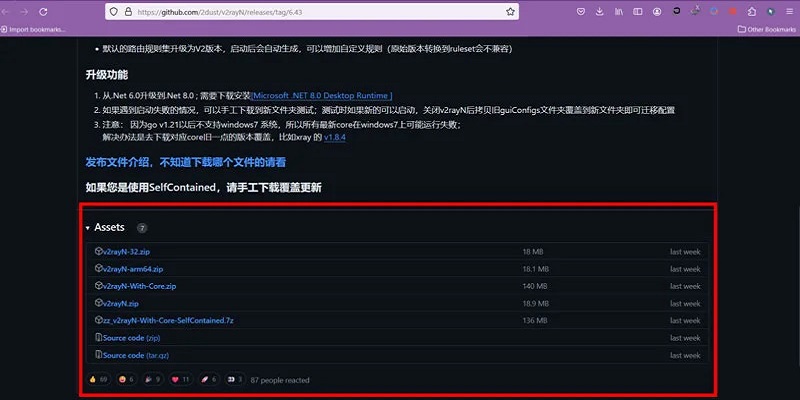Click the site security lock icon

(x=127, y=12)
